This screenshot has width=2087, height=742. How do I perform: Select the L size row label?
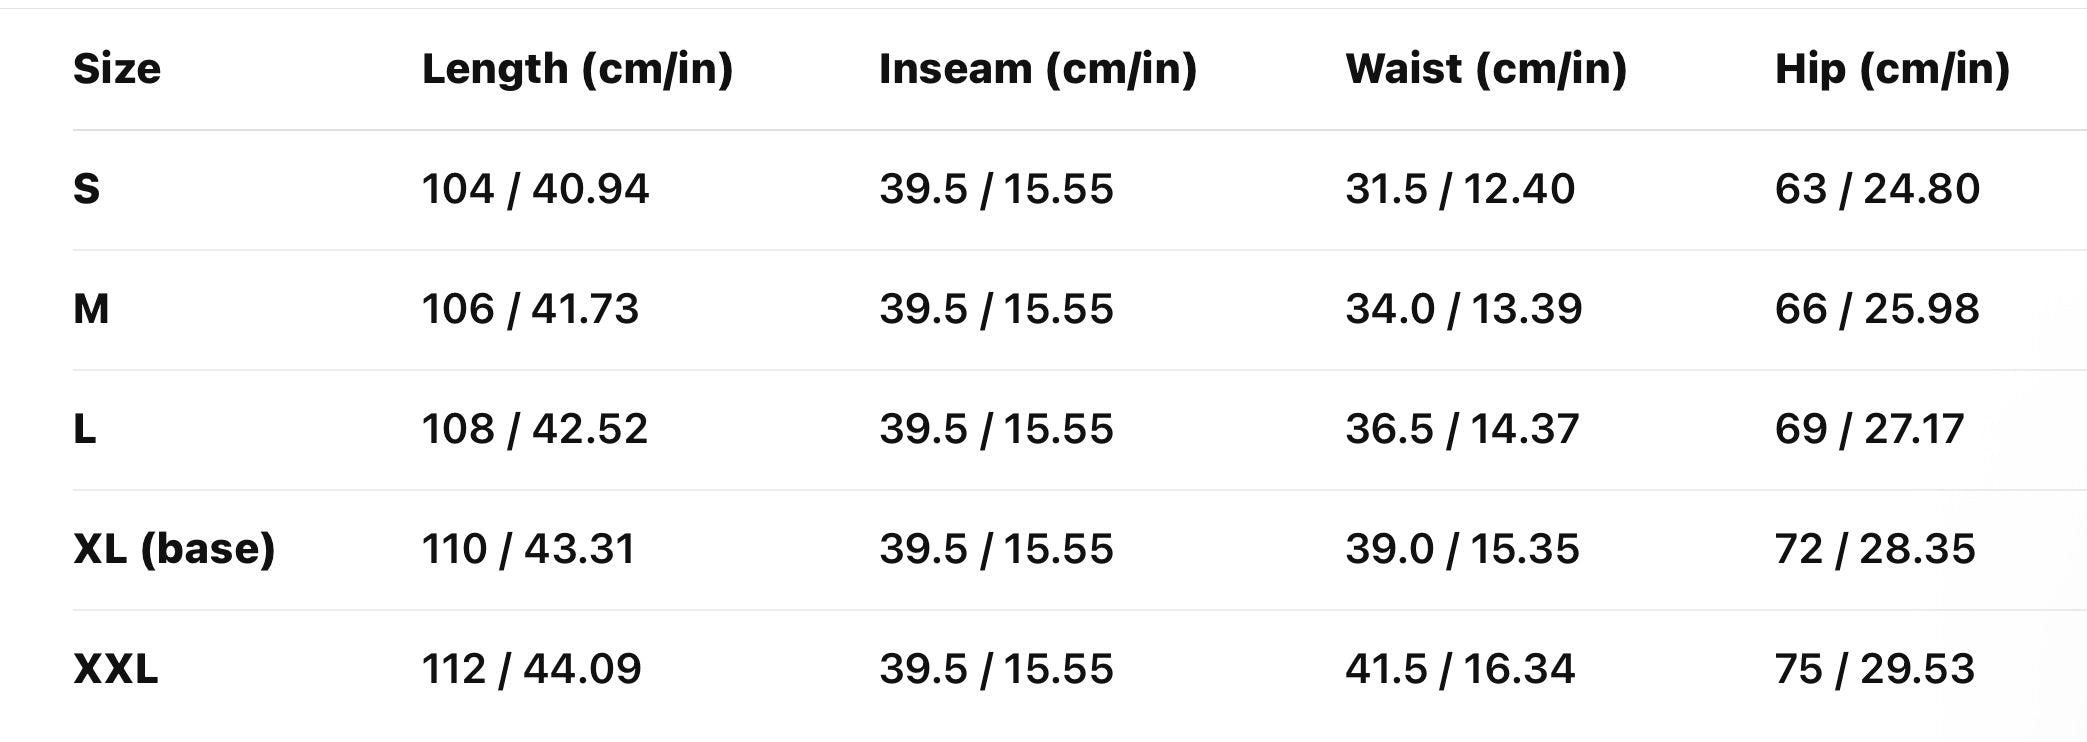85,429
